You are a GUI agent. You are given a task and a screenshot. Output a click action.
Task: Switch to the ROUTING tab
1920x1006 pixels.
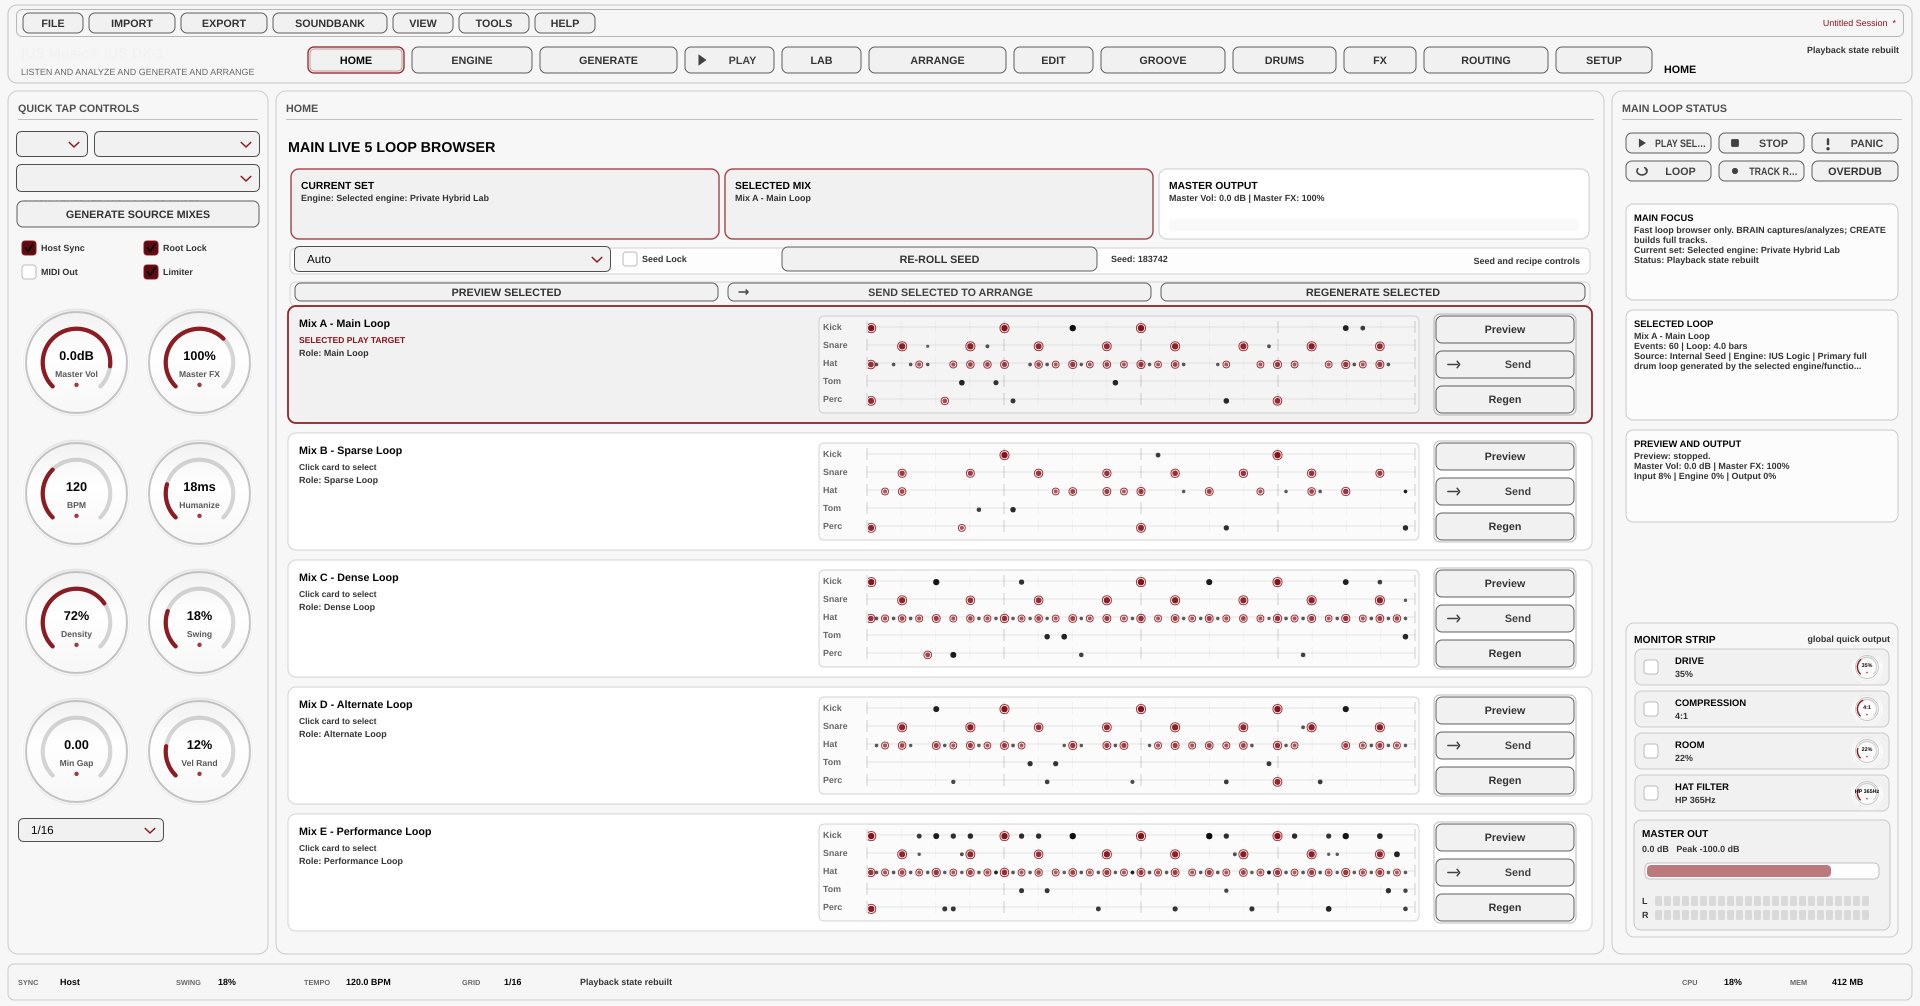[x=1486, y=60]
